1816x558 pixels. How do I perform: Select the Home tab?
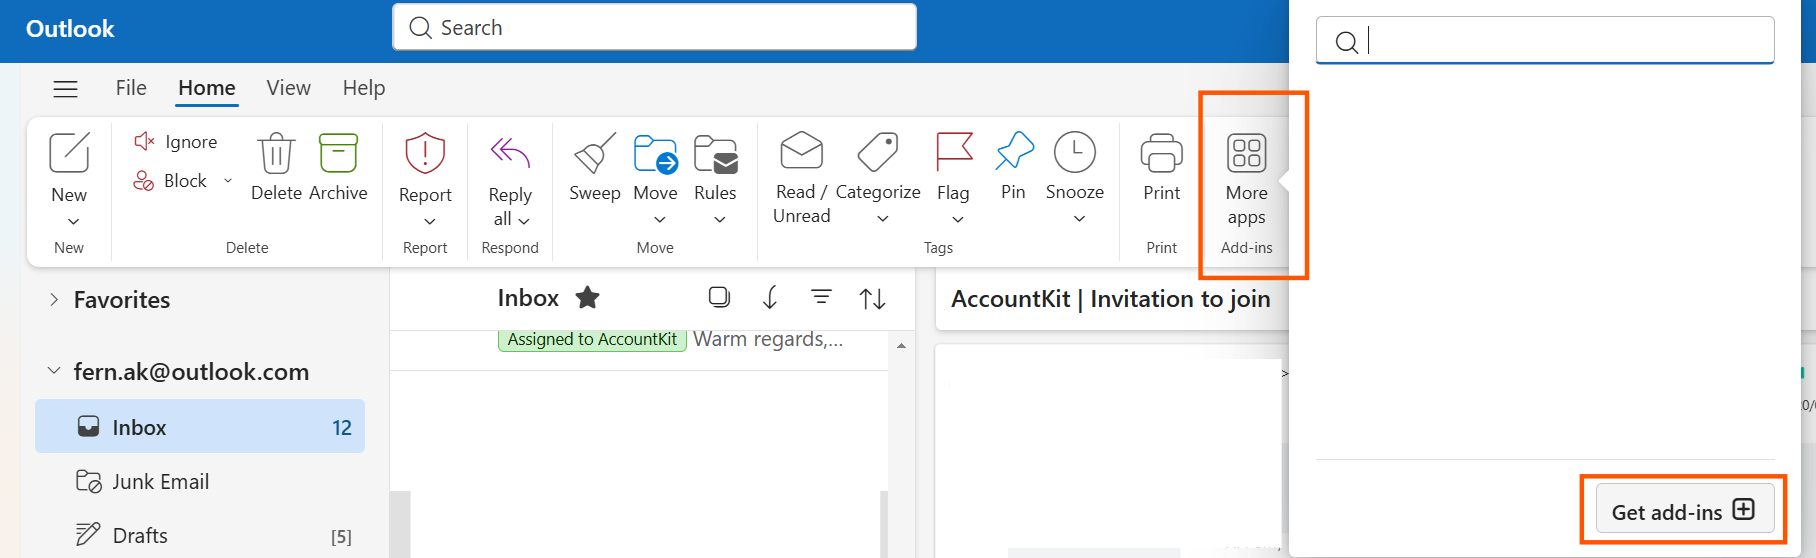pos(207,88)
